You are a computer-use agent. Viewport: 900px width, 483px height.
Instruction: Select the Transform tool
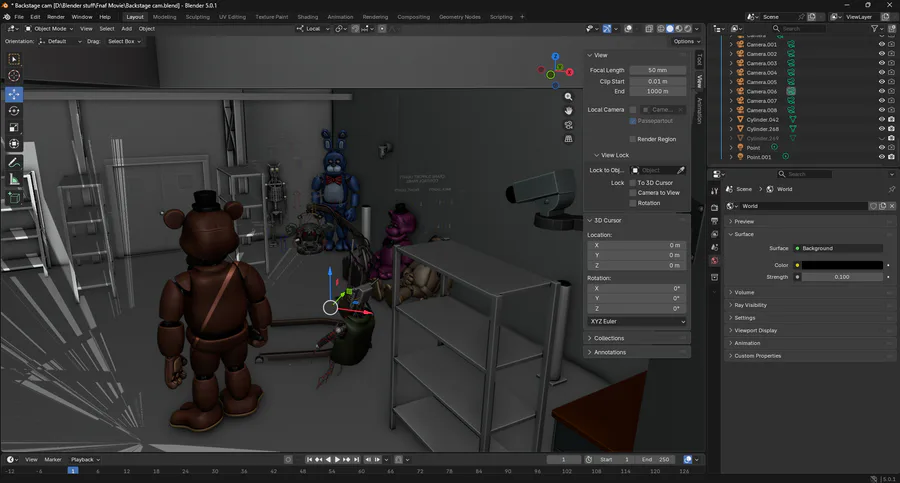pyautogui.click(x=14, y=144)
